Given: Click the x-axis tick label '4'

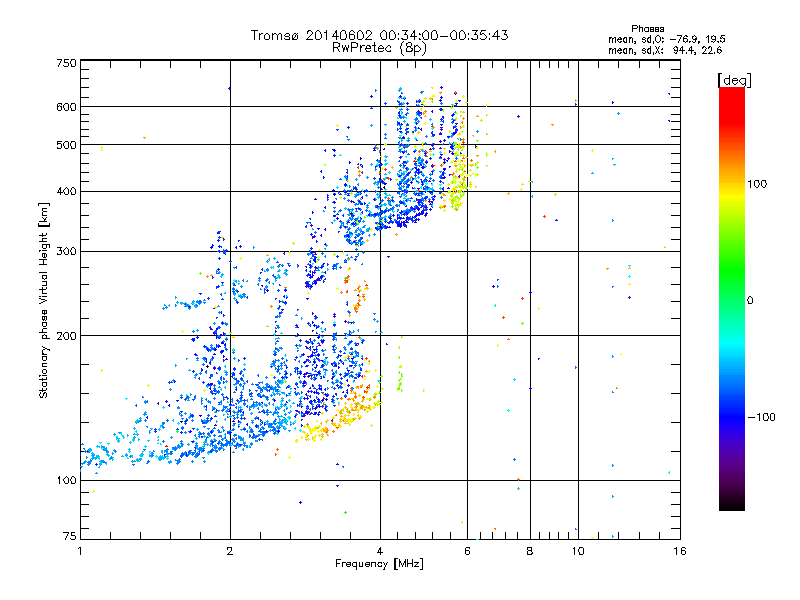Looking at the screenshot, I should 380,551.
